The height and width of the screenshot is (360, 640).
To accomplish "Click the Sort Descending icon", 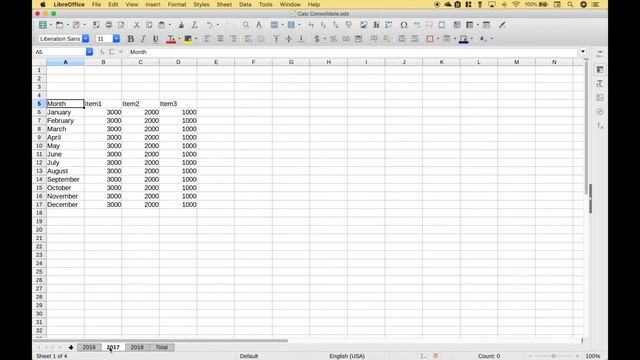I will pos(336,25).
